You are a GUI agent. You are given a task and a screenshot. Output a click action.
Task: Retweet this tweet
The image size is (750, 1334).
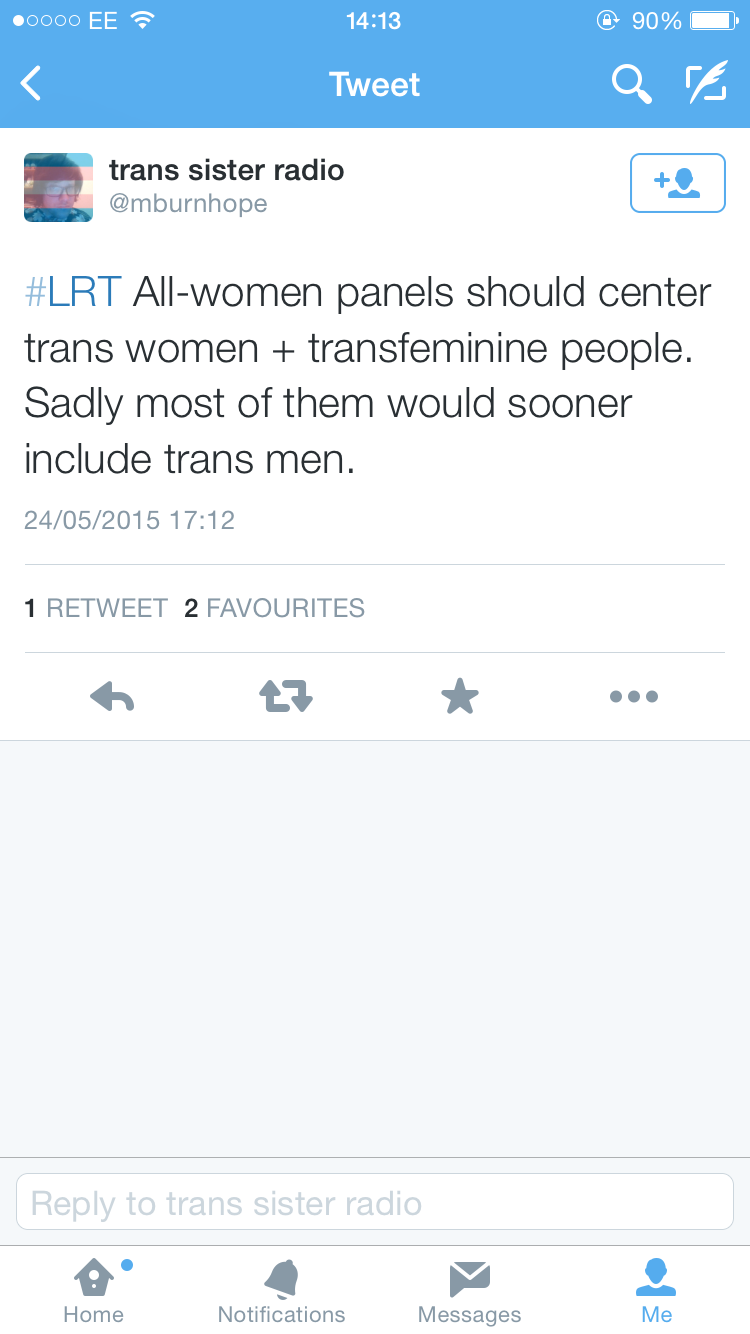[x=286, y=696]
